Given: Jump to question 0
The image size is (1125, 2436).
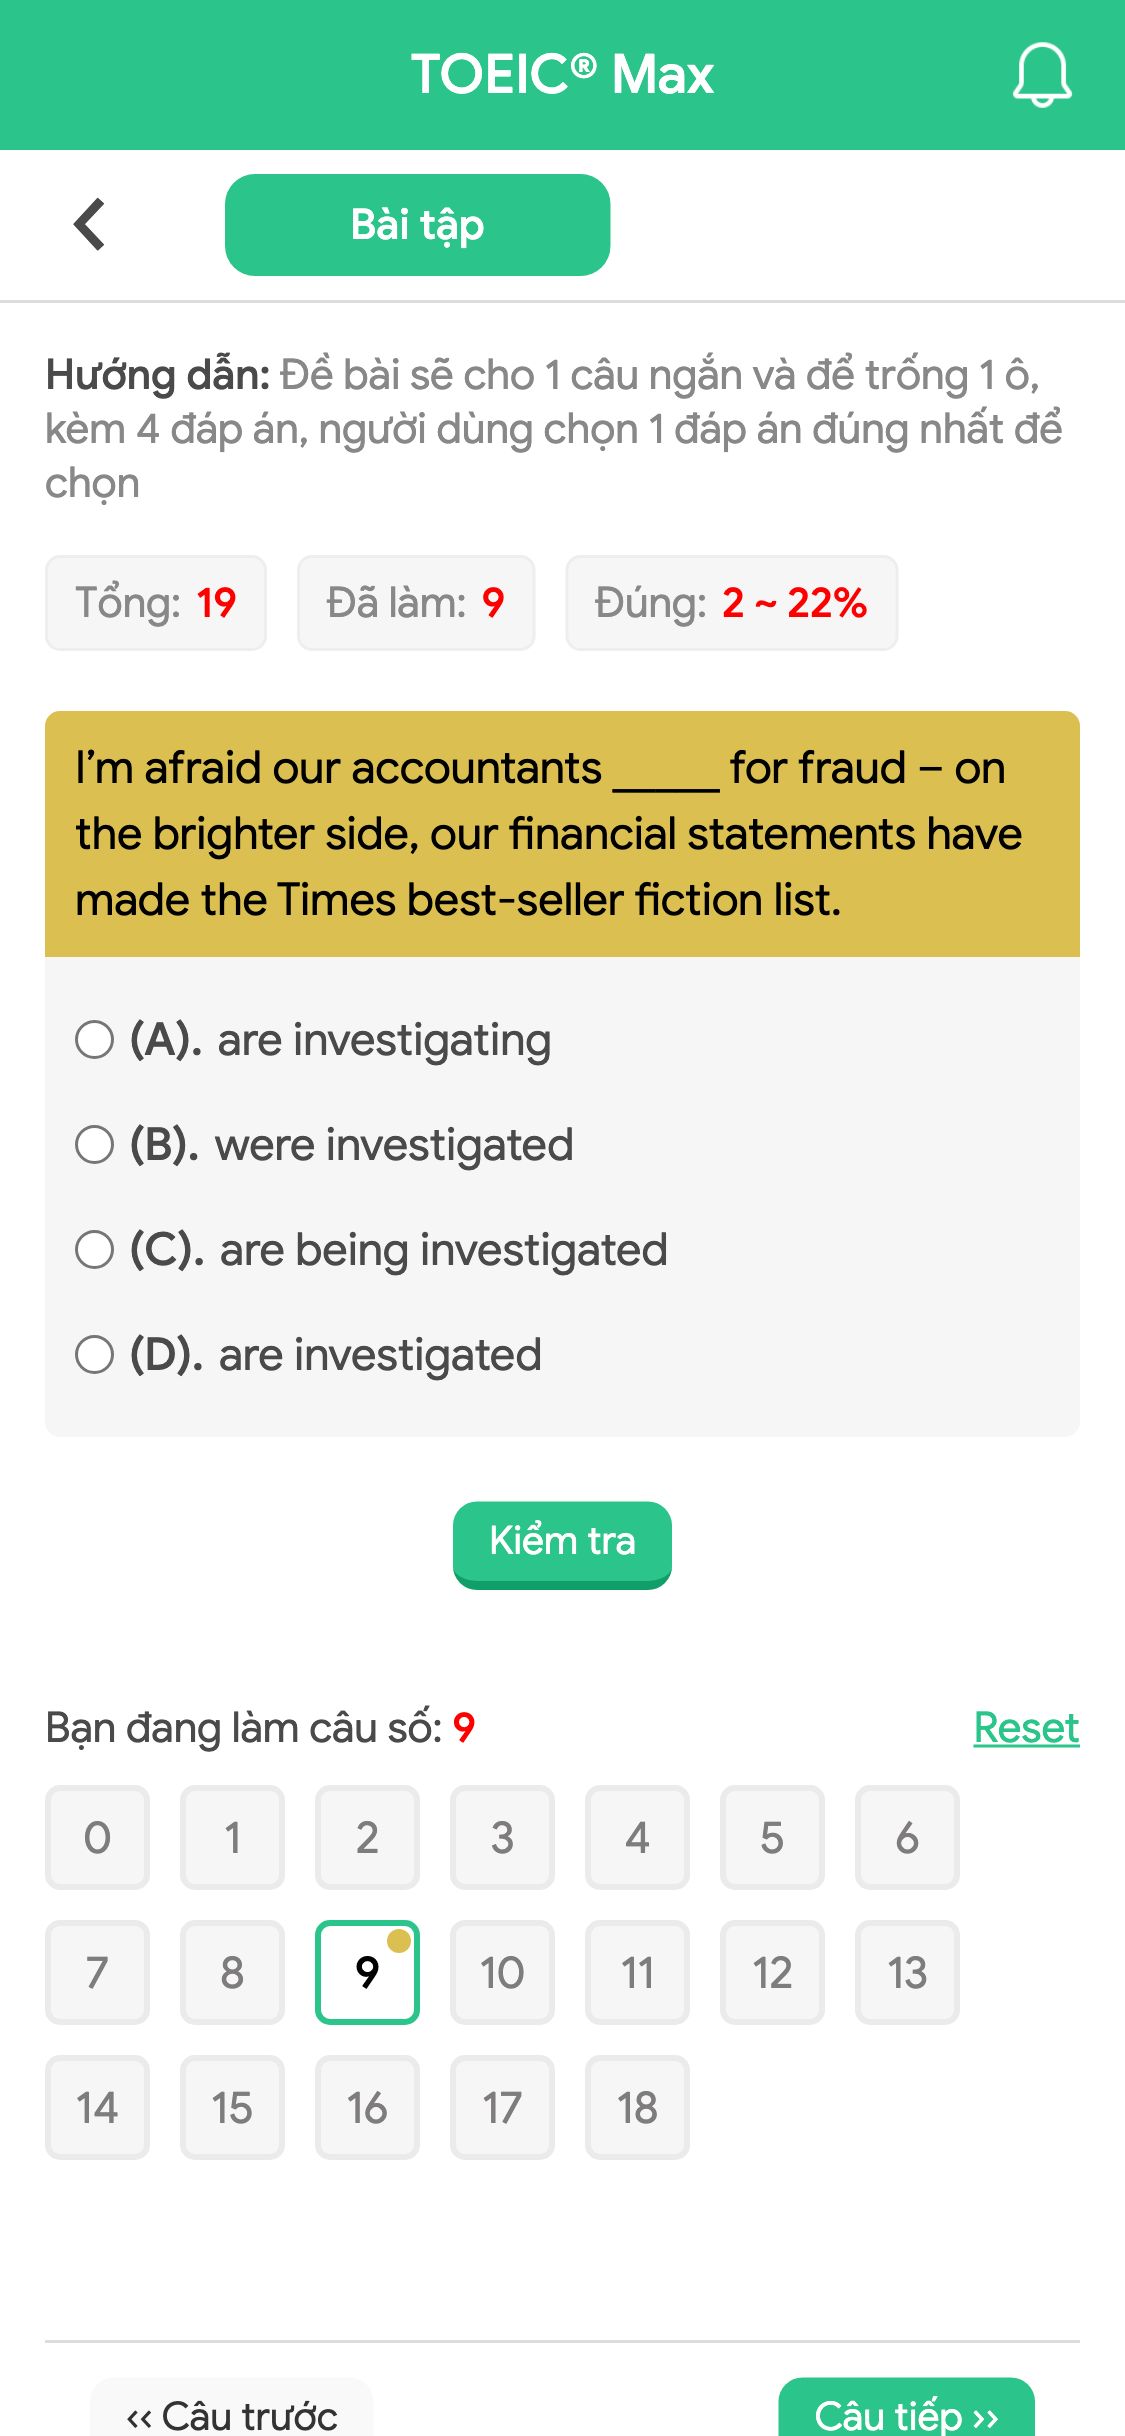Looking at the screenshot, I should (x=97, y=1837).
